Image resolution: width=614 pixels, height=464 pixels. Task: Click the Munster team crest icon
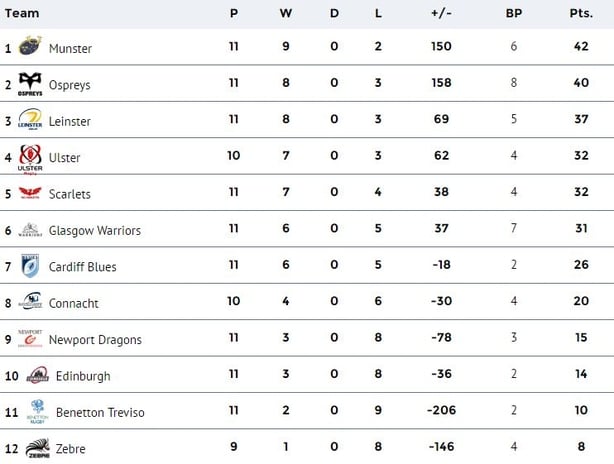click(30, 46)
